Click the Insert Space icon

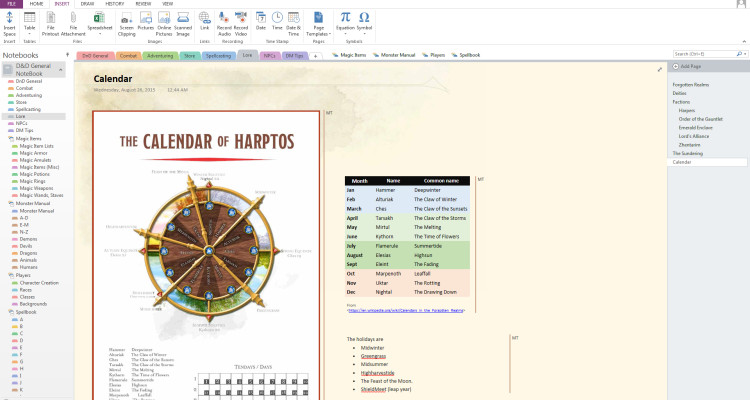[x=9, y=24]
